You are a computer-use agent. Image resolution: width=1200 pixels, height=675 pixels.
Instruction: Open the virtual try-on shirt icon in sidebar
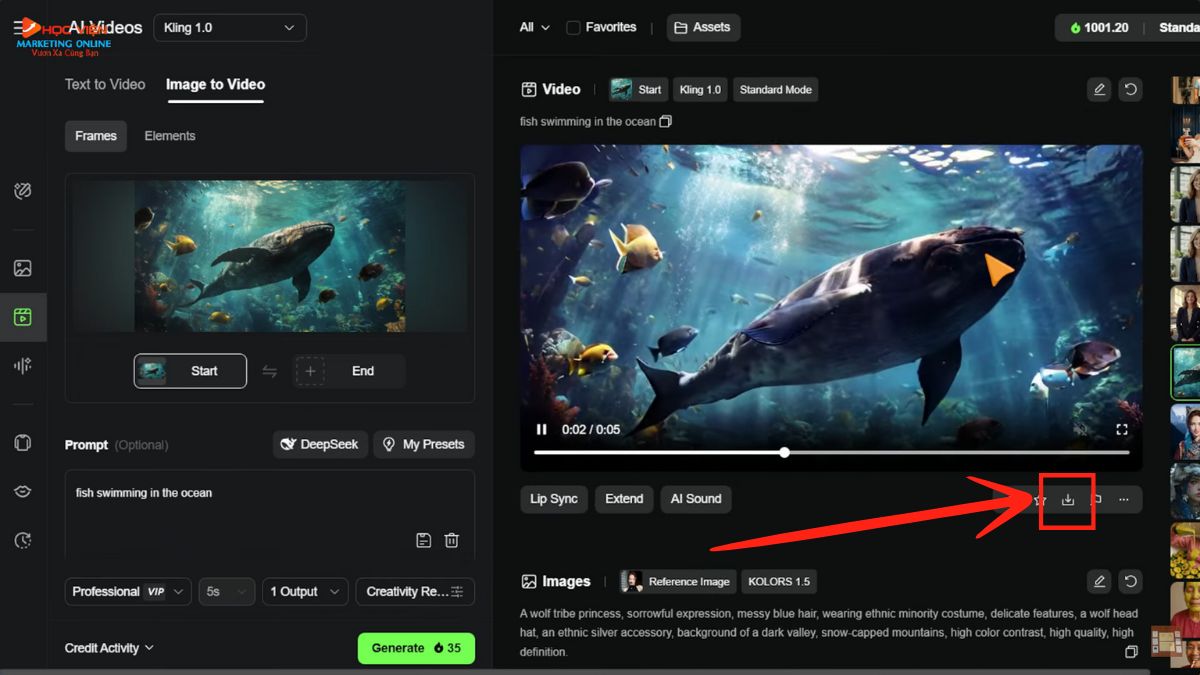coord(23,442)
